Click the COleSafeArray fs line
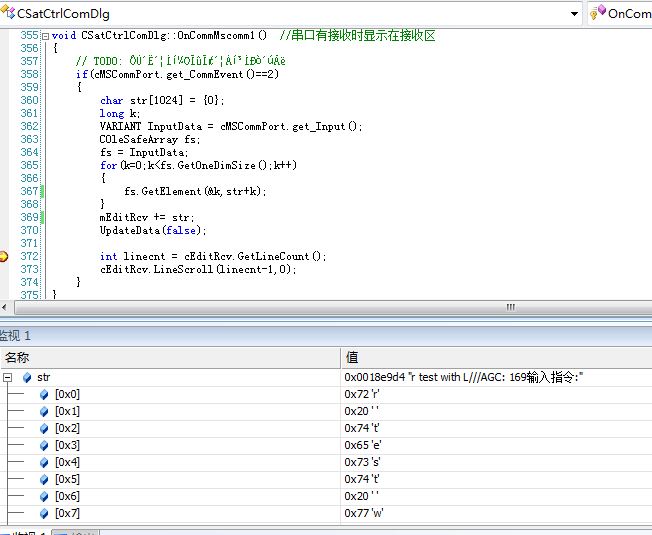The image size is (652, 535). click(x=150, y=140)
